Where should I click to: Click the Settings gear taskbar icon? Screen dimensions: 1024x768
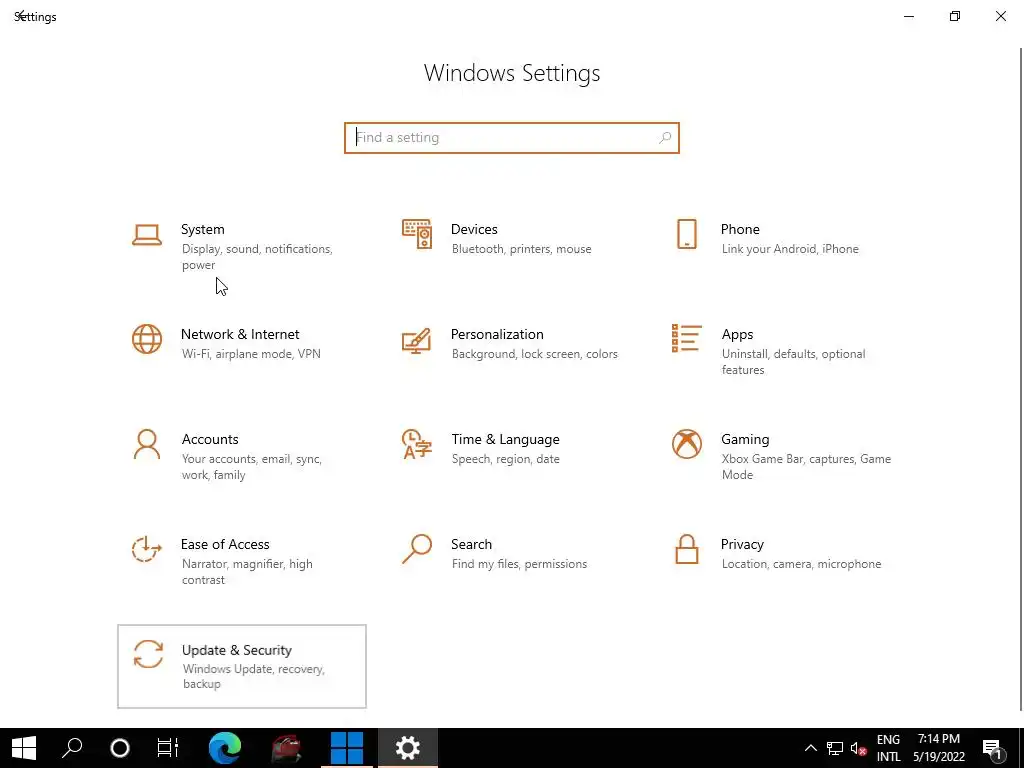pos(408,748)
